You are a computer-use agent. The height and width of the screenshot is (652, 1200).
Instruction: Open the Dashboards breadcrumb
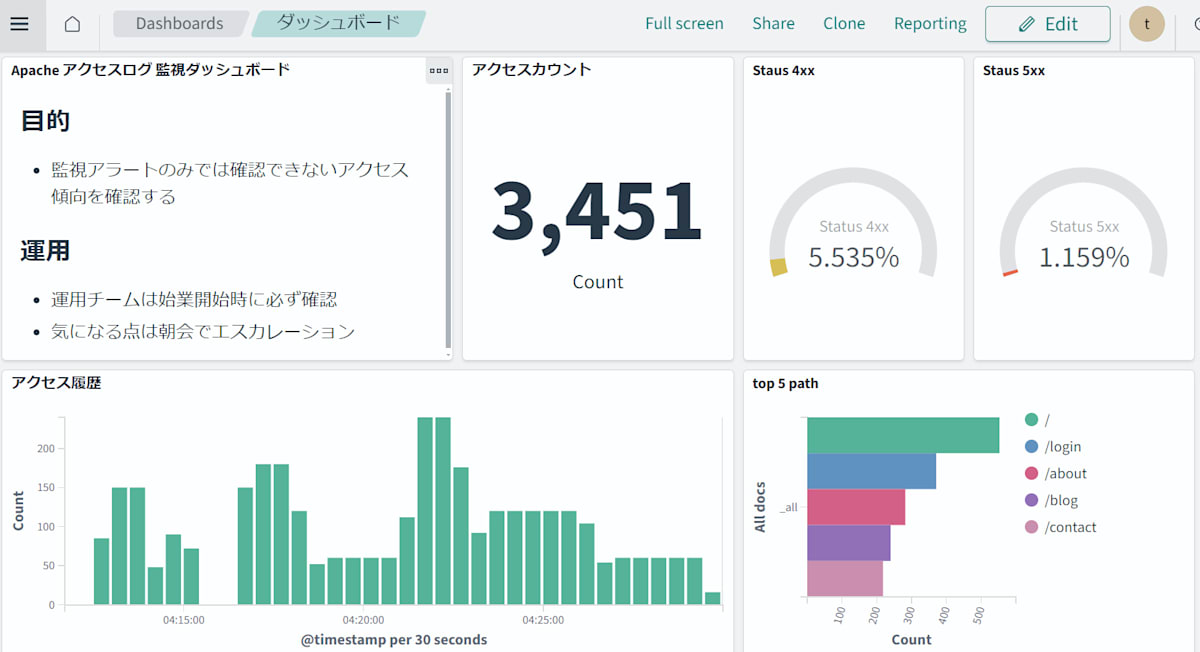[x=180, y=23]
